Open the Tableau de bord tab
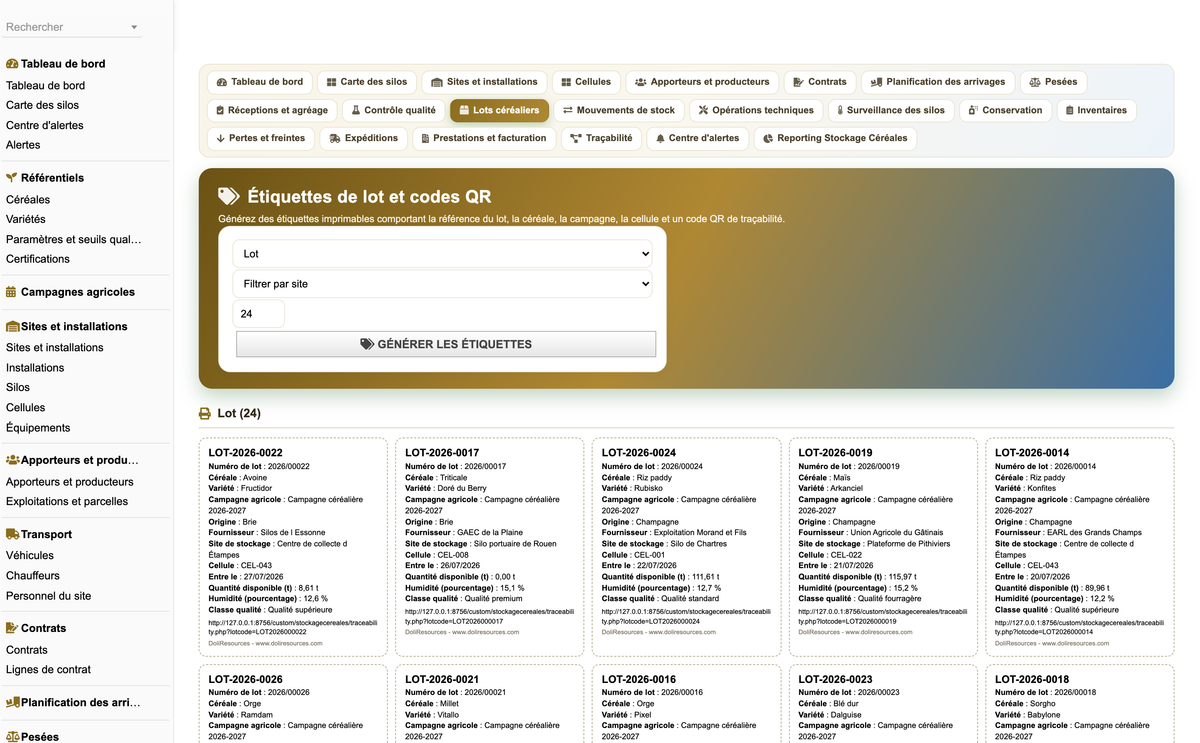This screenshot has height=743, width=1200. (x=260, y=82)
